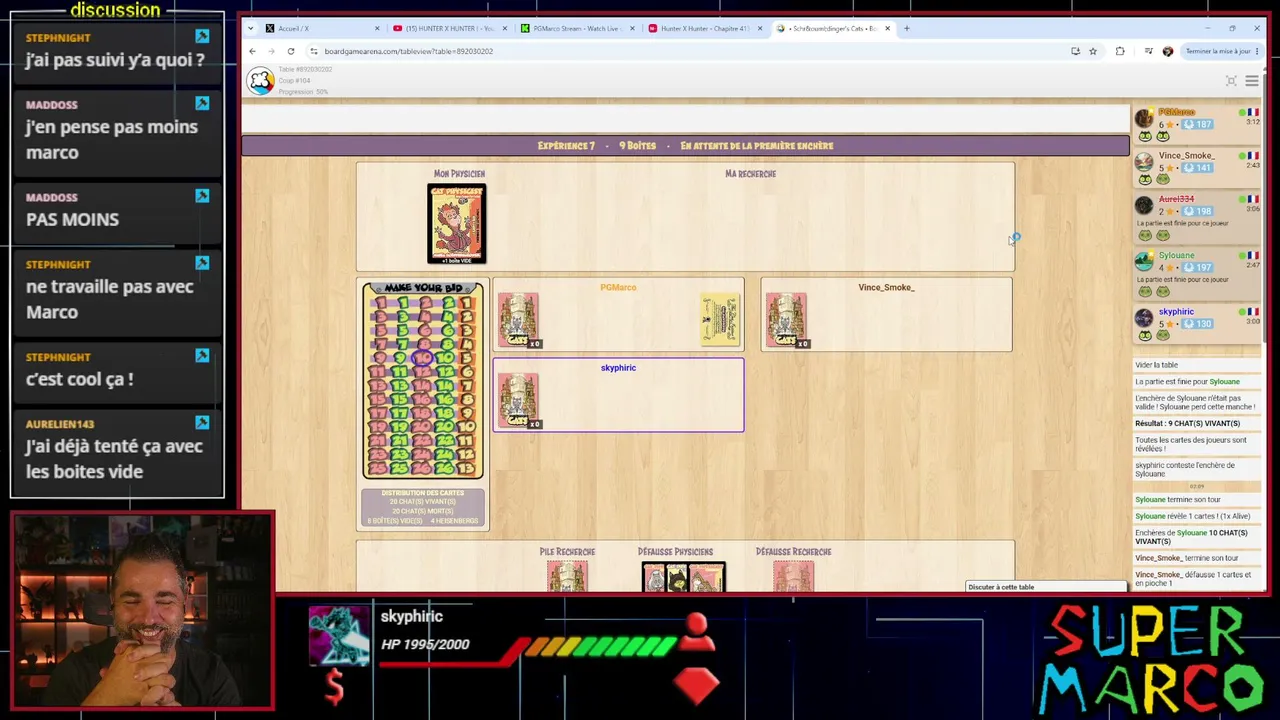The image size is (1280, 720).
Task: Click Vince_Smoke_'s player avatar in score panel
Action: [x=1144, y=163]
